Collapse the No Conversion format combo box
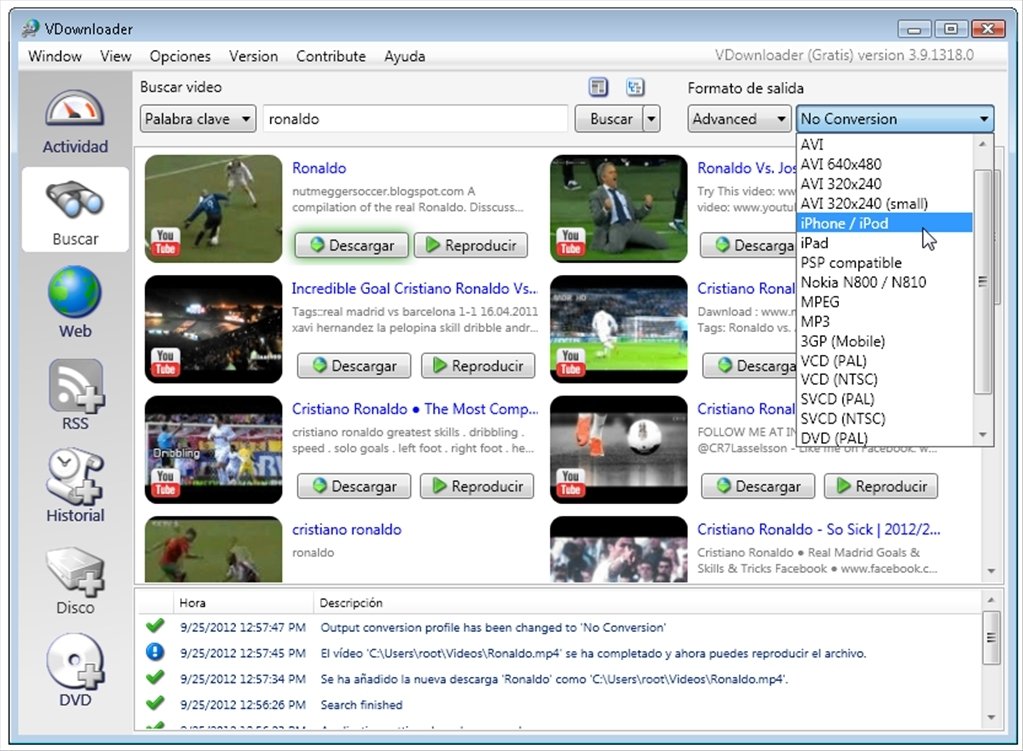This screenshot has height=751, width=1023. click(894, 119)
